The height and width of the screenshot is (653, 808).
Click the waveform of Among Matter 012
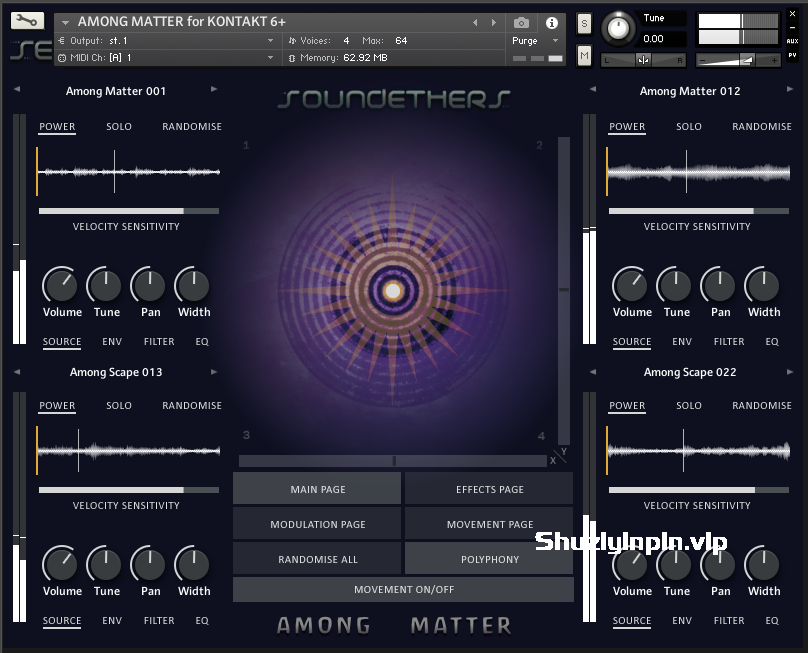698,172
